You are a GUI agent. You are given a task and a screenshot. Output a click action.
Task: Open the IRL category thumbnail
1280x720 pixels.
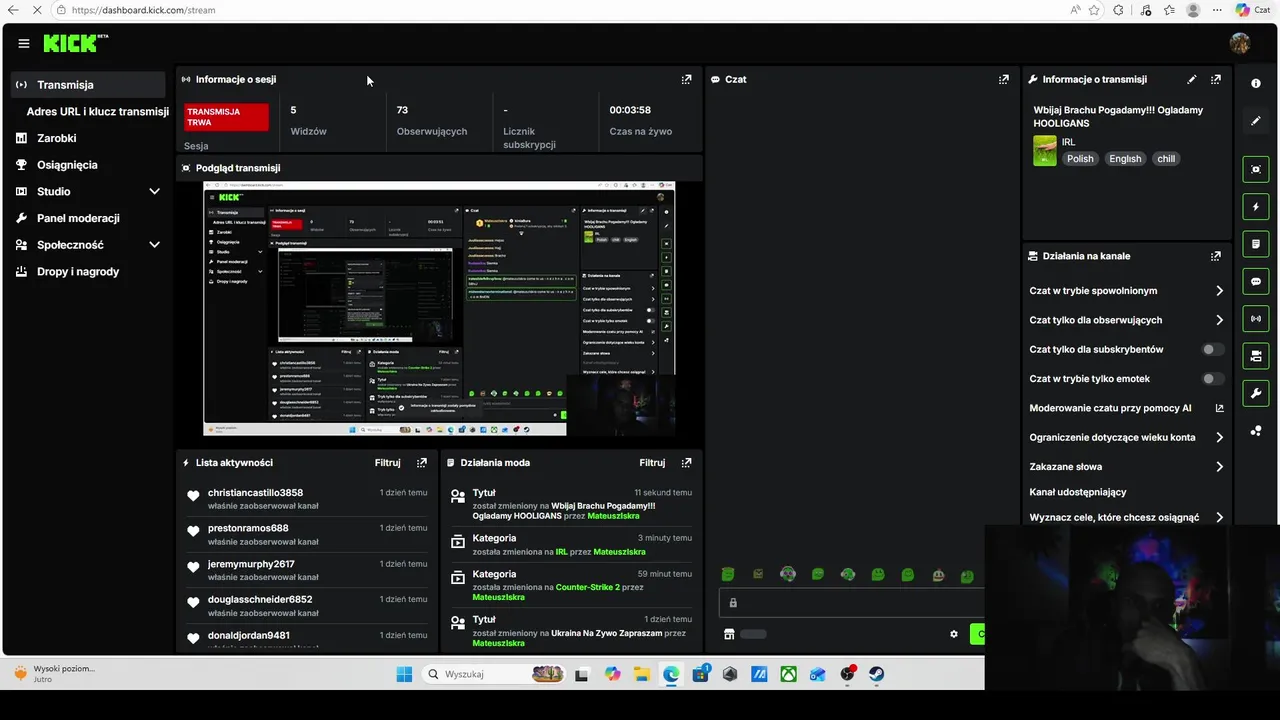(1044, 150)
